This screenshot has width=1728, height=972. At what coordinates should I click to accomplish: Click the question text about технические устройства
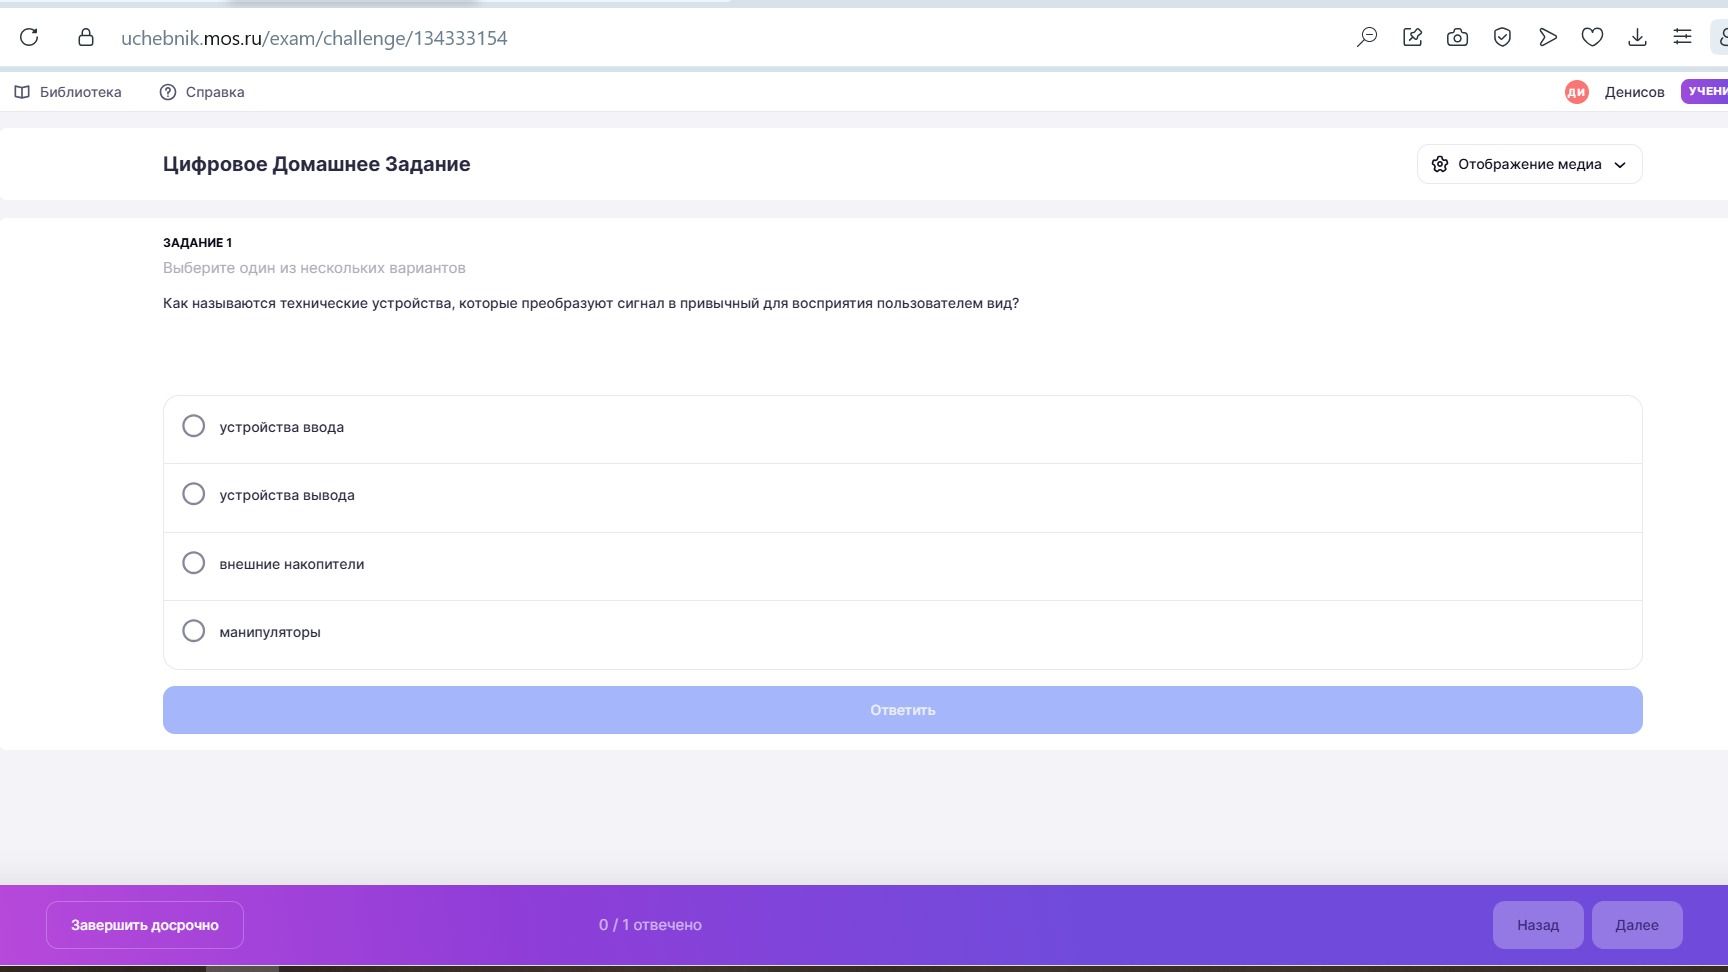[x=591, y=303]
